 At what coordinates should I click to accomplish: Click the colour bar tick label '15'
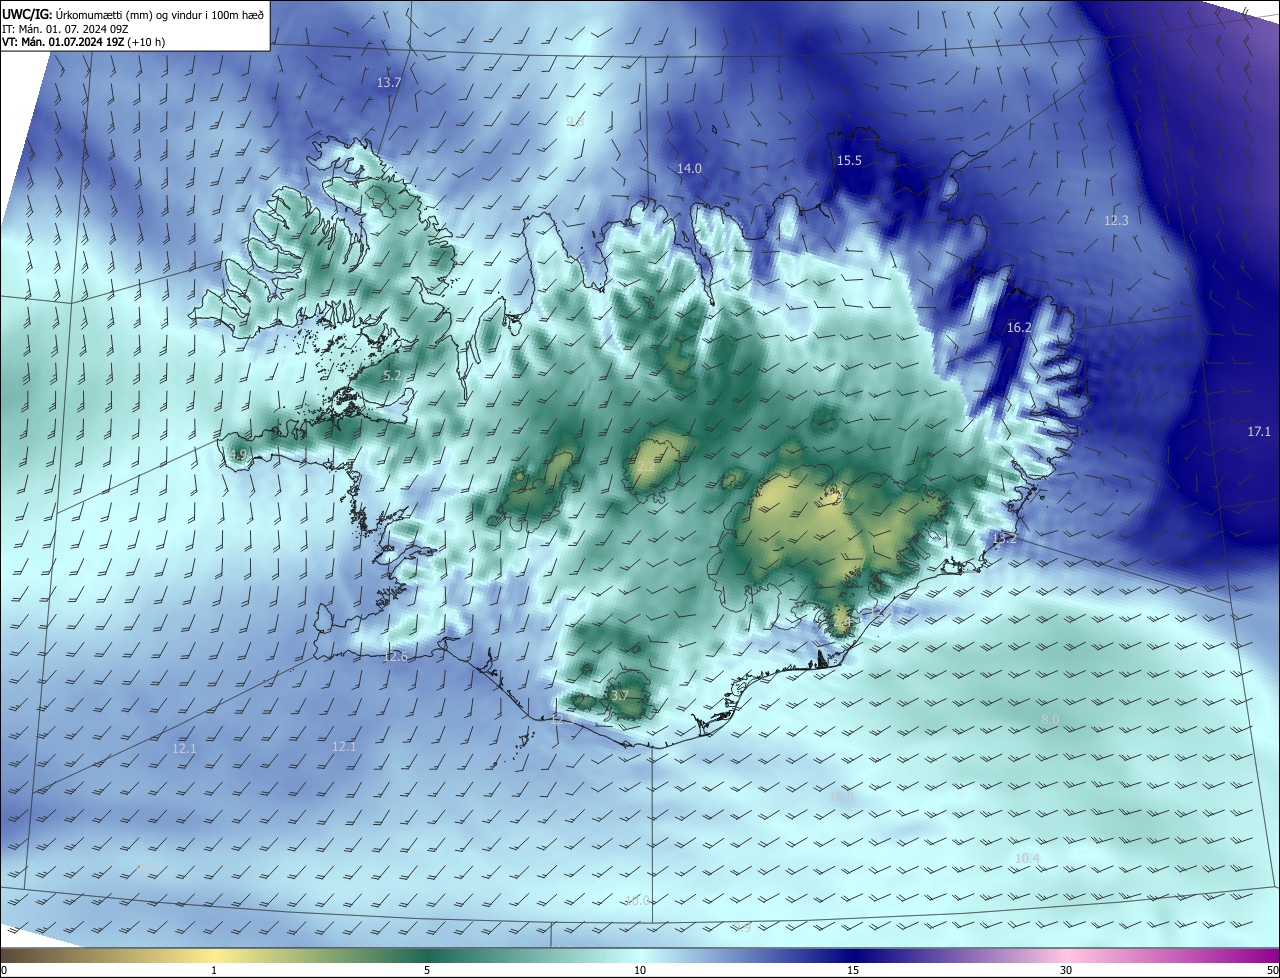pyautogui.click(x=853, y=970)
